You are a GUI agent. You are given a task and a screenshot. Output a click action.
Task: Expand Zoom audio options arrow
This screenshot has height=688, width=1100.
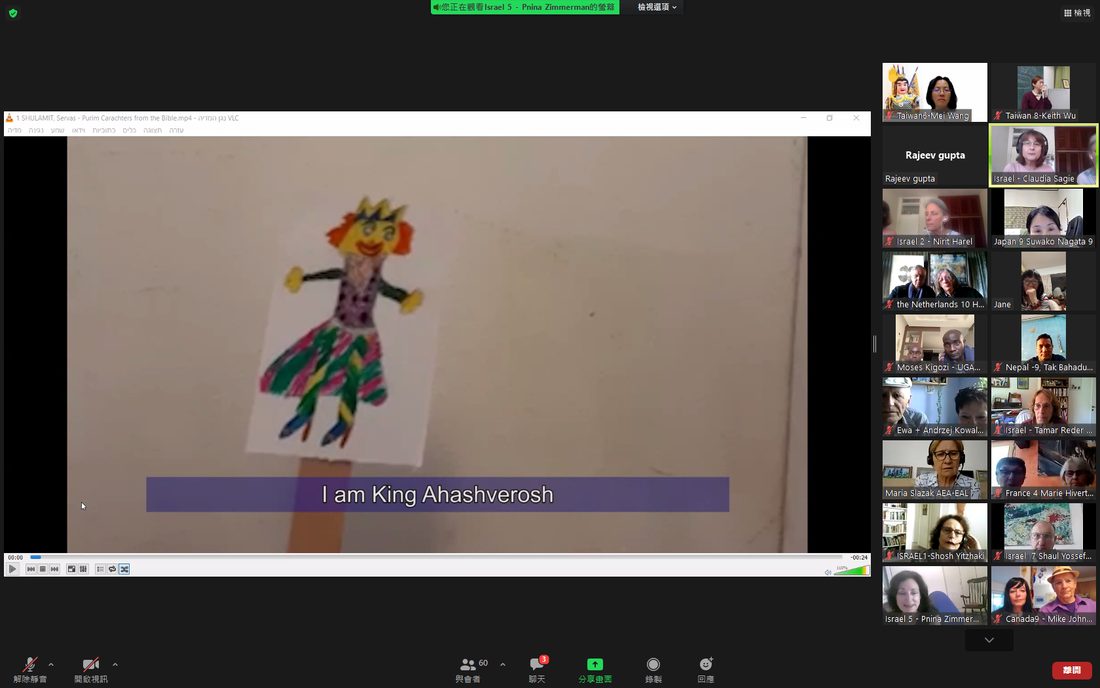[x=51, y=664]
